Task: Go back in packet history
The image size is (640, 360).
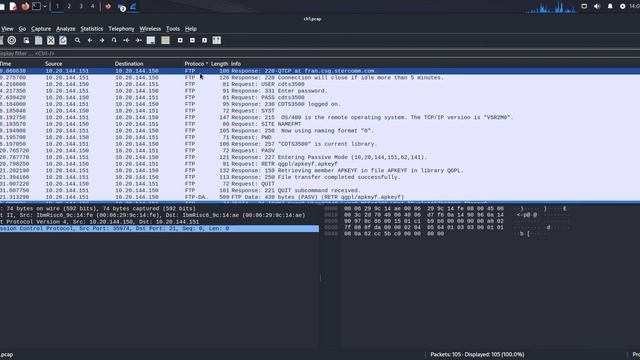Action: 90,40
